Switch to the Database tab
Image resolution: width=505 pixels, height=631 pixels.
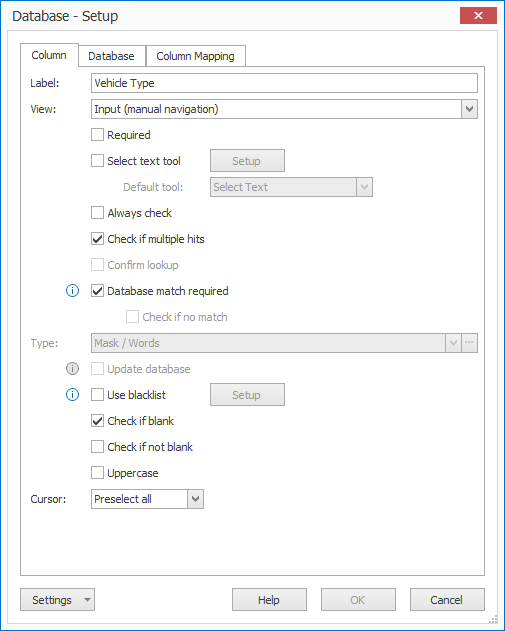(x=111, y=56)
